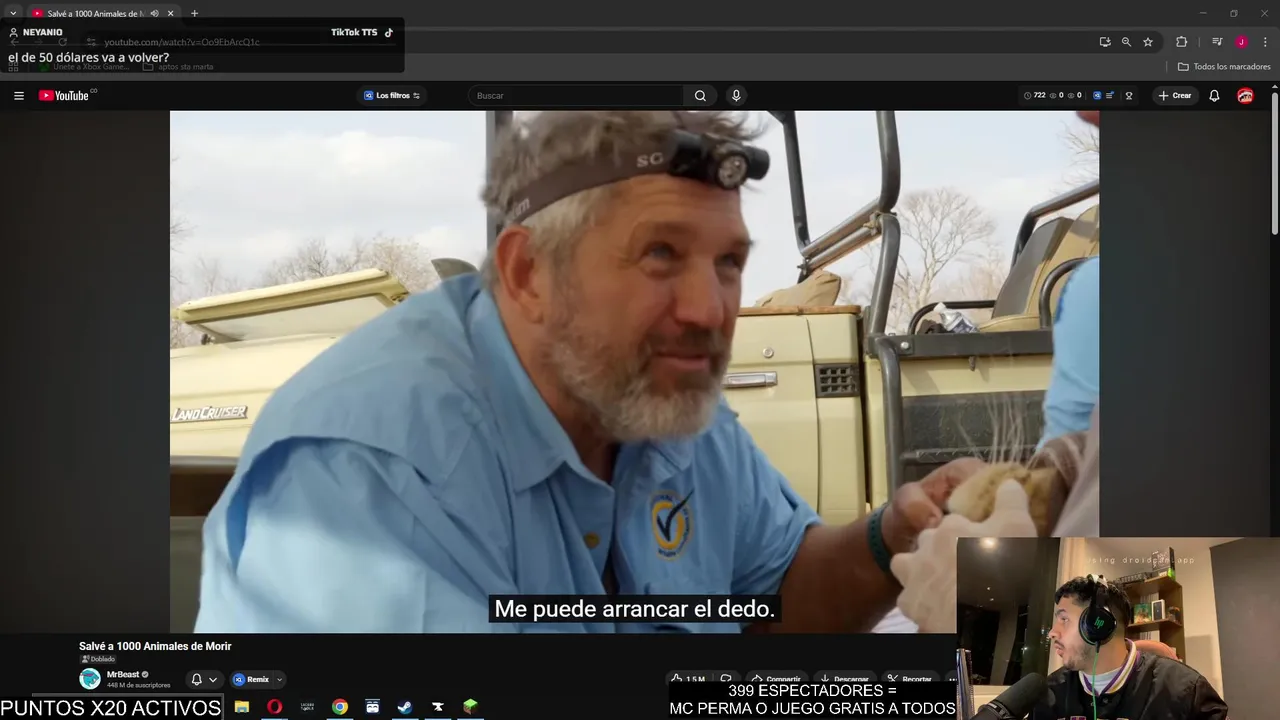The width and height of the screenshot is (1280, 720).
Task: Open the blue extension icon in YouTube header
Action: (1097, 96)
